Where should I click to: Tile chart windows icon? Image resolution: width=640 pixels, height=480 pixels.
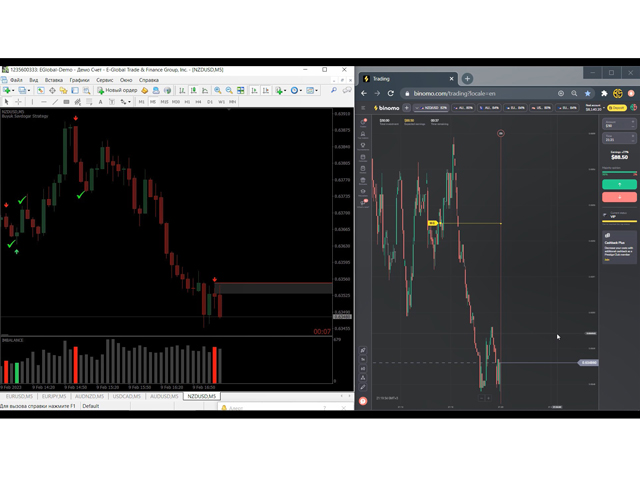[x=240, y=90]
